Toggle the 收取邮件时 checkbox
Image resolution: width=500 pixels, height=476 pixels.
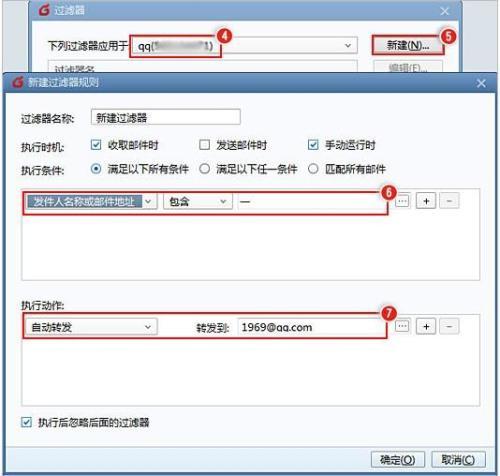tap(96, 145)
